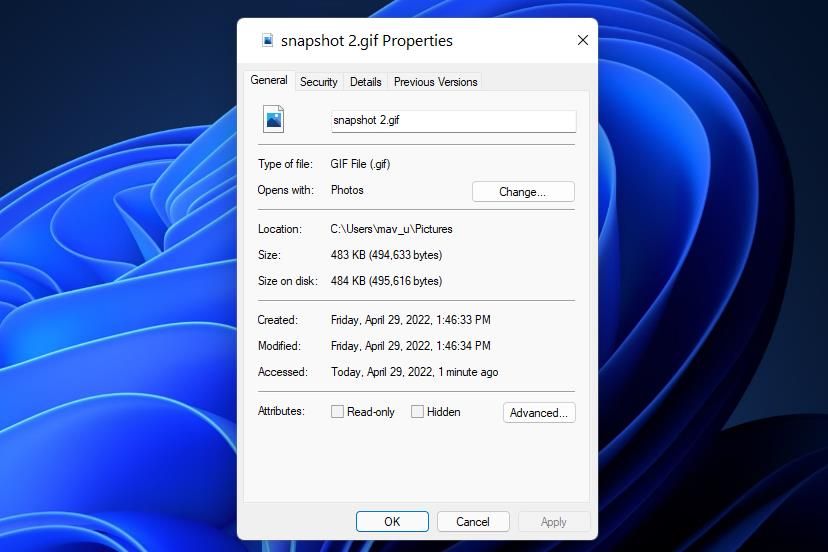Click the 'Type of file:' label
Screen dimensions: 828x552
(285, 164)
